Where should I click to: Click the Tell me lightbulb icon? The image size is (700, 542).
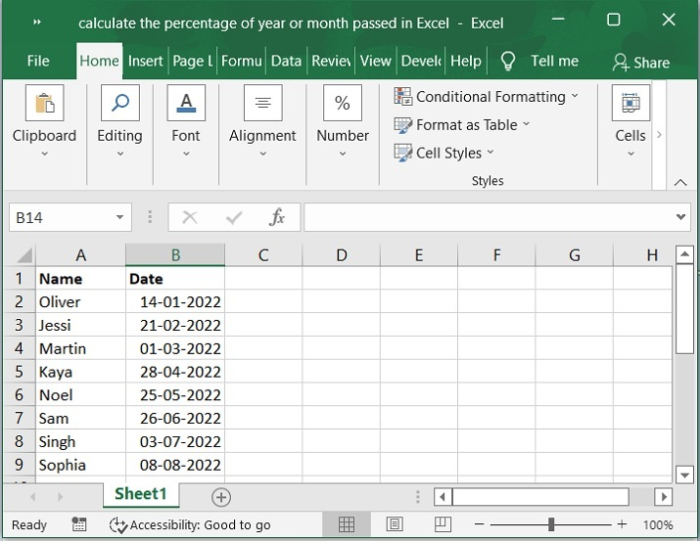pos(508,61)
